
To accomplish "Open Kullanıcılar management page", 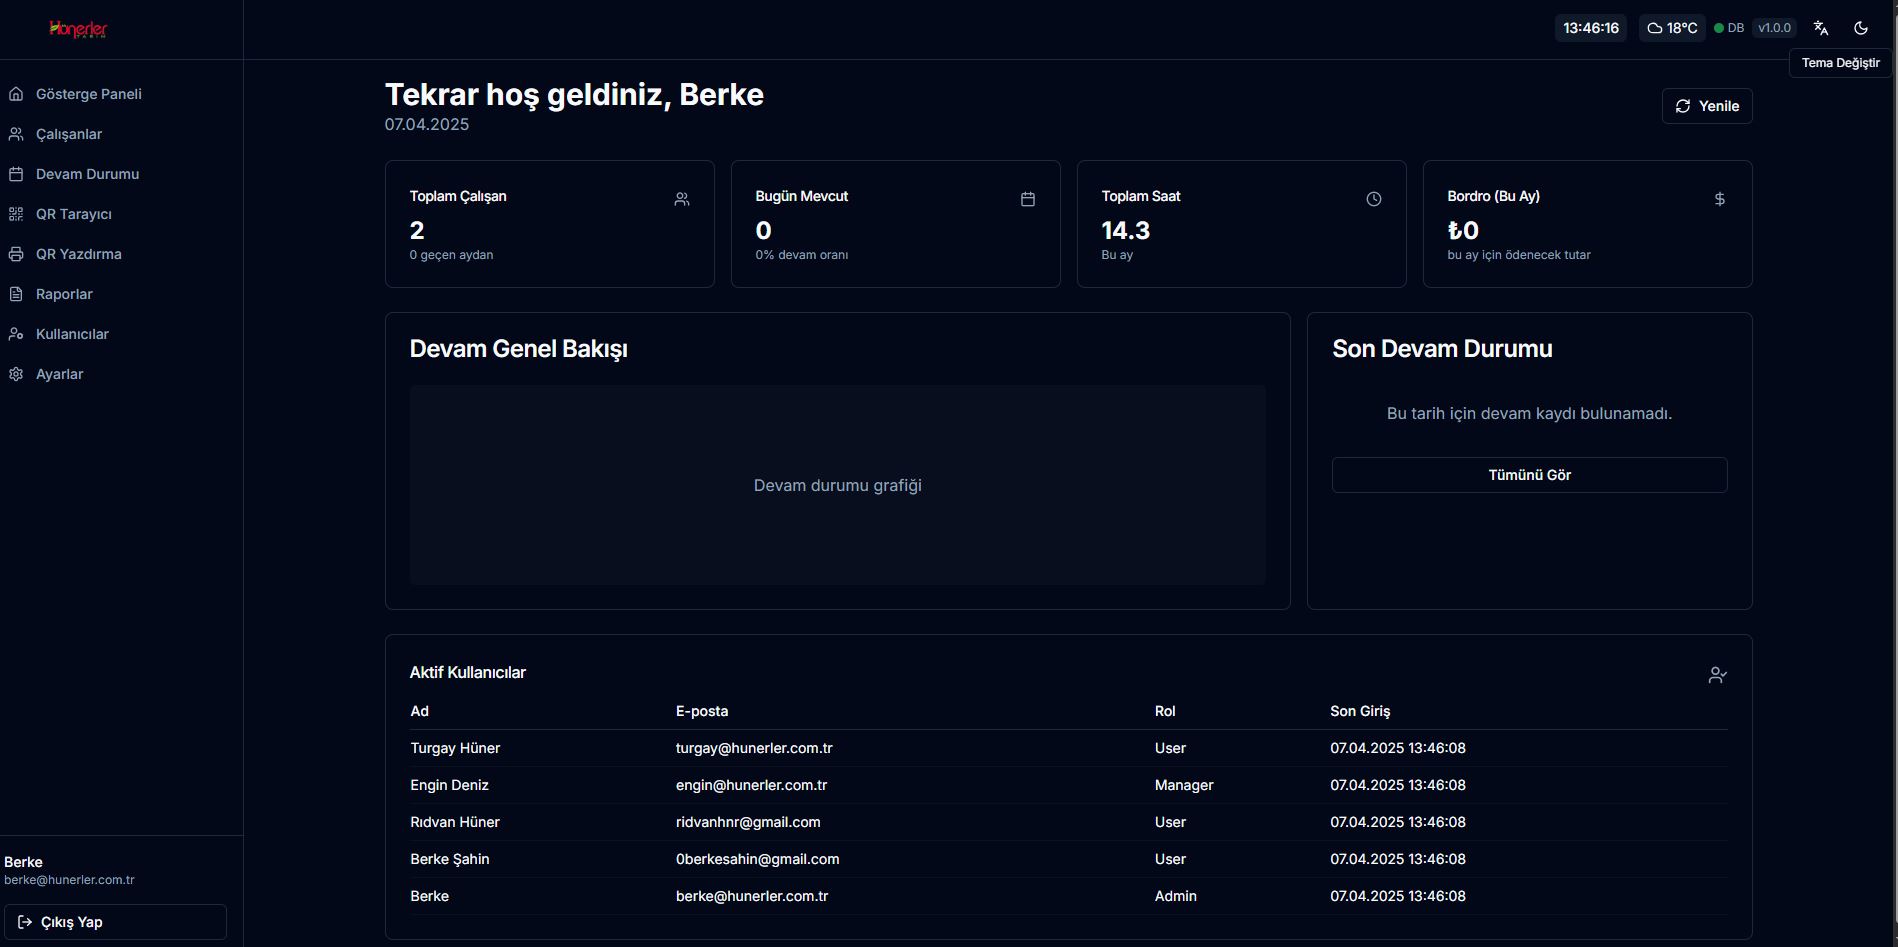I will 72,334.
